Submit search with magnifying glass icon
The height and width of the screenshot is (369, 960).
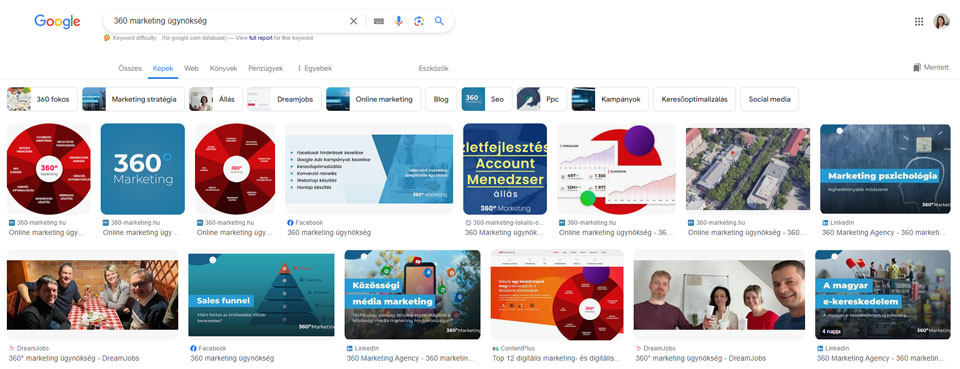point(439,21)
